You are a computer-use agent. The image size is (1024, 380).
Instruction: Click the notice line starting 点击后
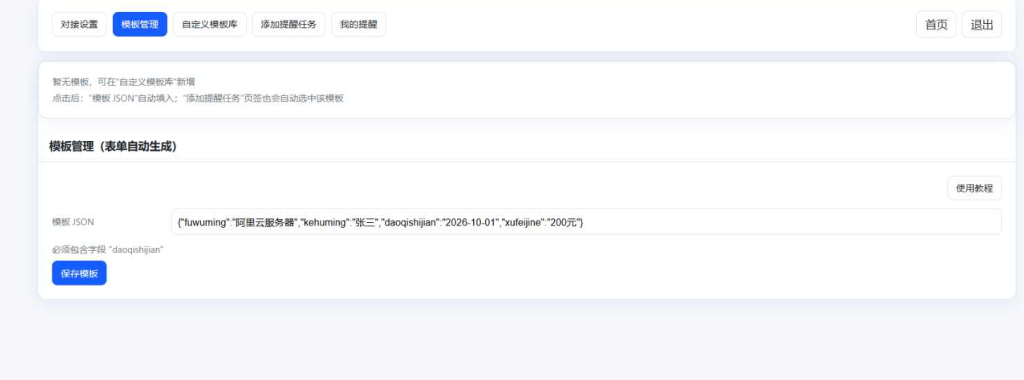198,99
